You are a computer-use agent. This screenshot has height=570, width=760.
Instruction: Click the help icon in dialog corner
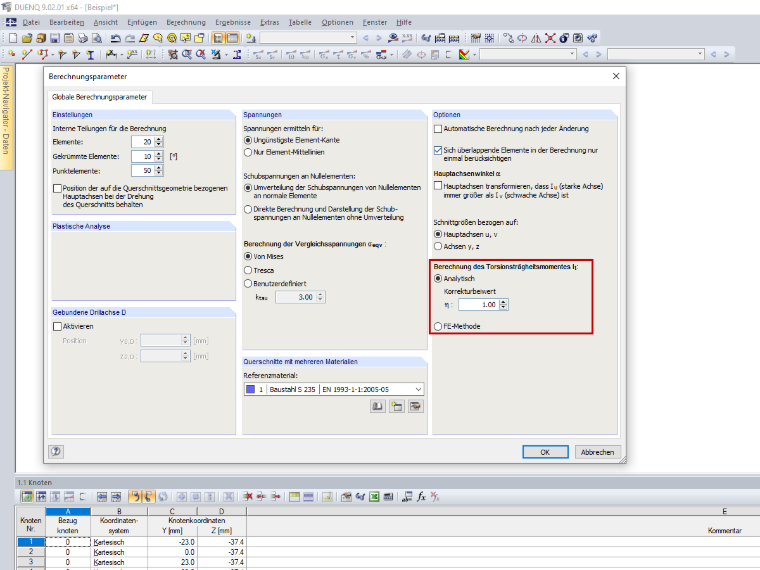point(56,452)
